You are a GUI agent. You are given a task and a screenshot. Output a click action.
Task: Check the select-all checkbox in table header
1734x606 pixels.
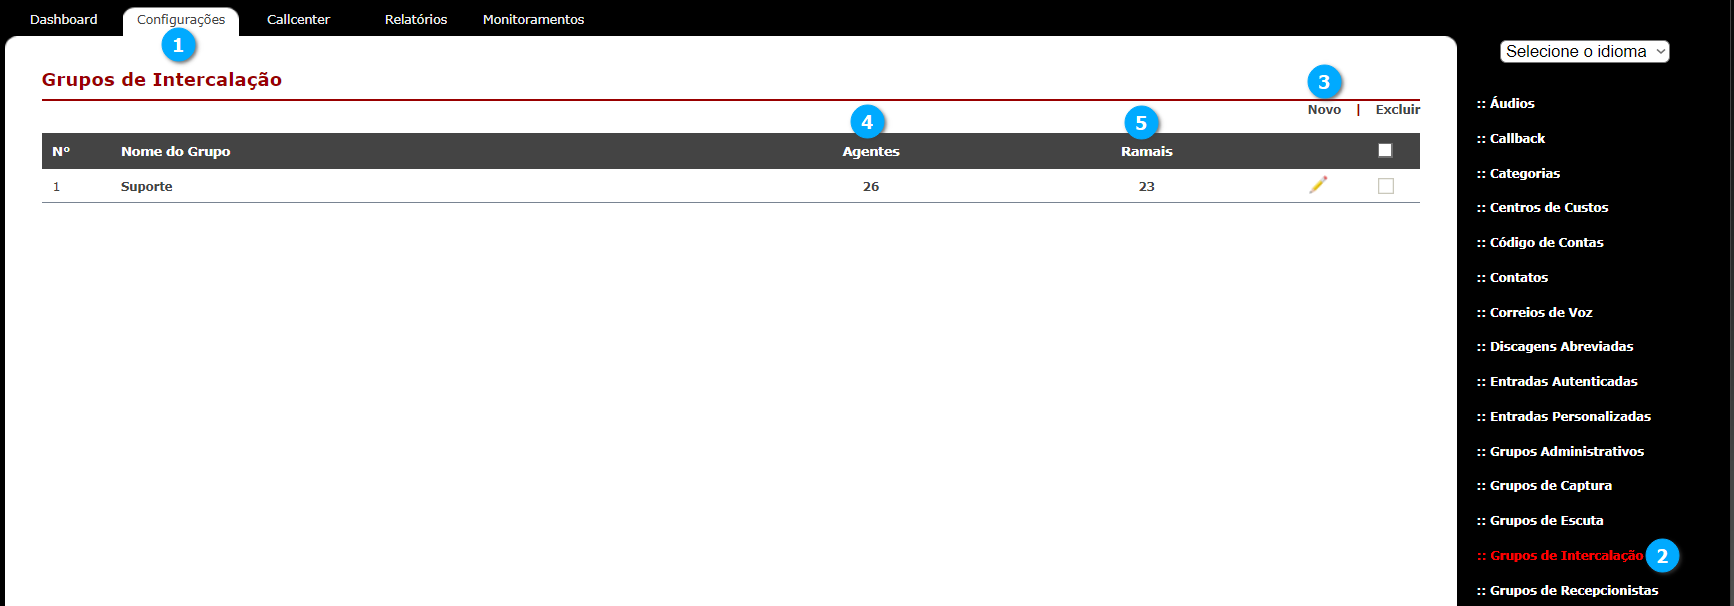[x=1385, y=150]
